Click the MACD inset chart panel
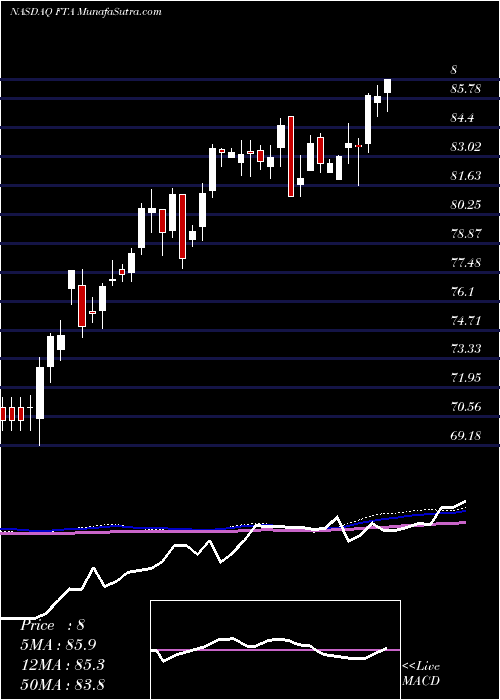Screen dimensions: 500x700 tap(275, 650)
